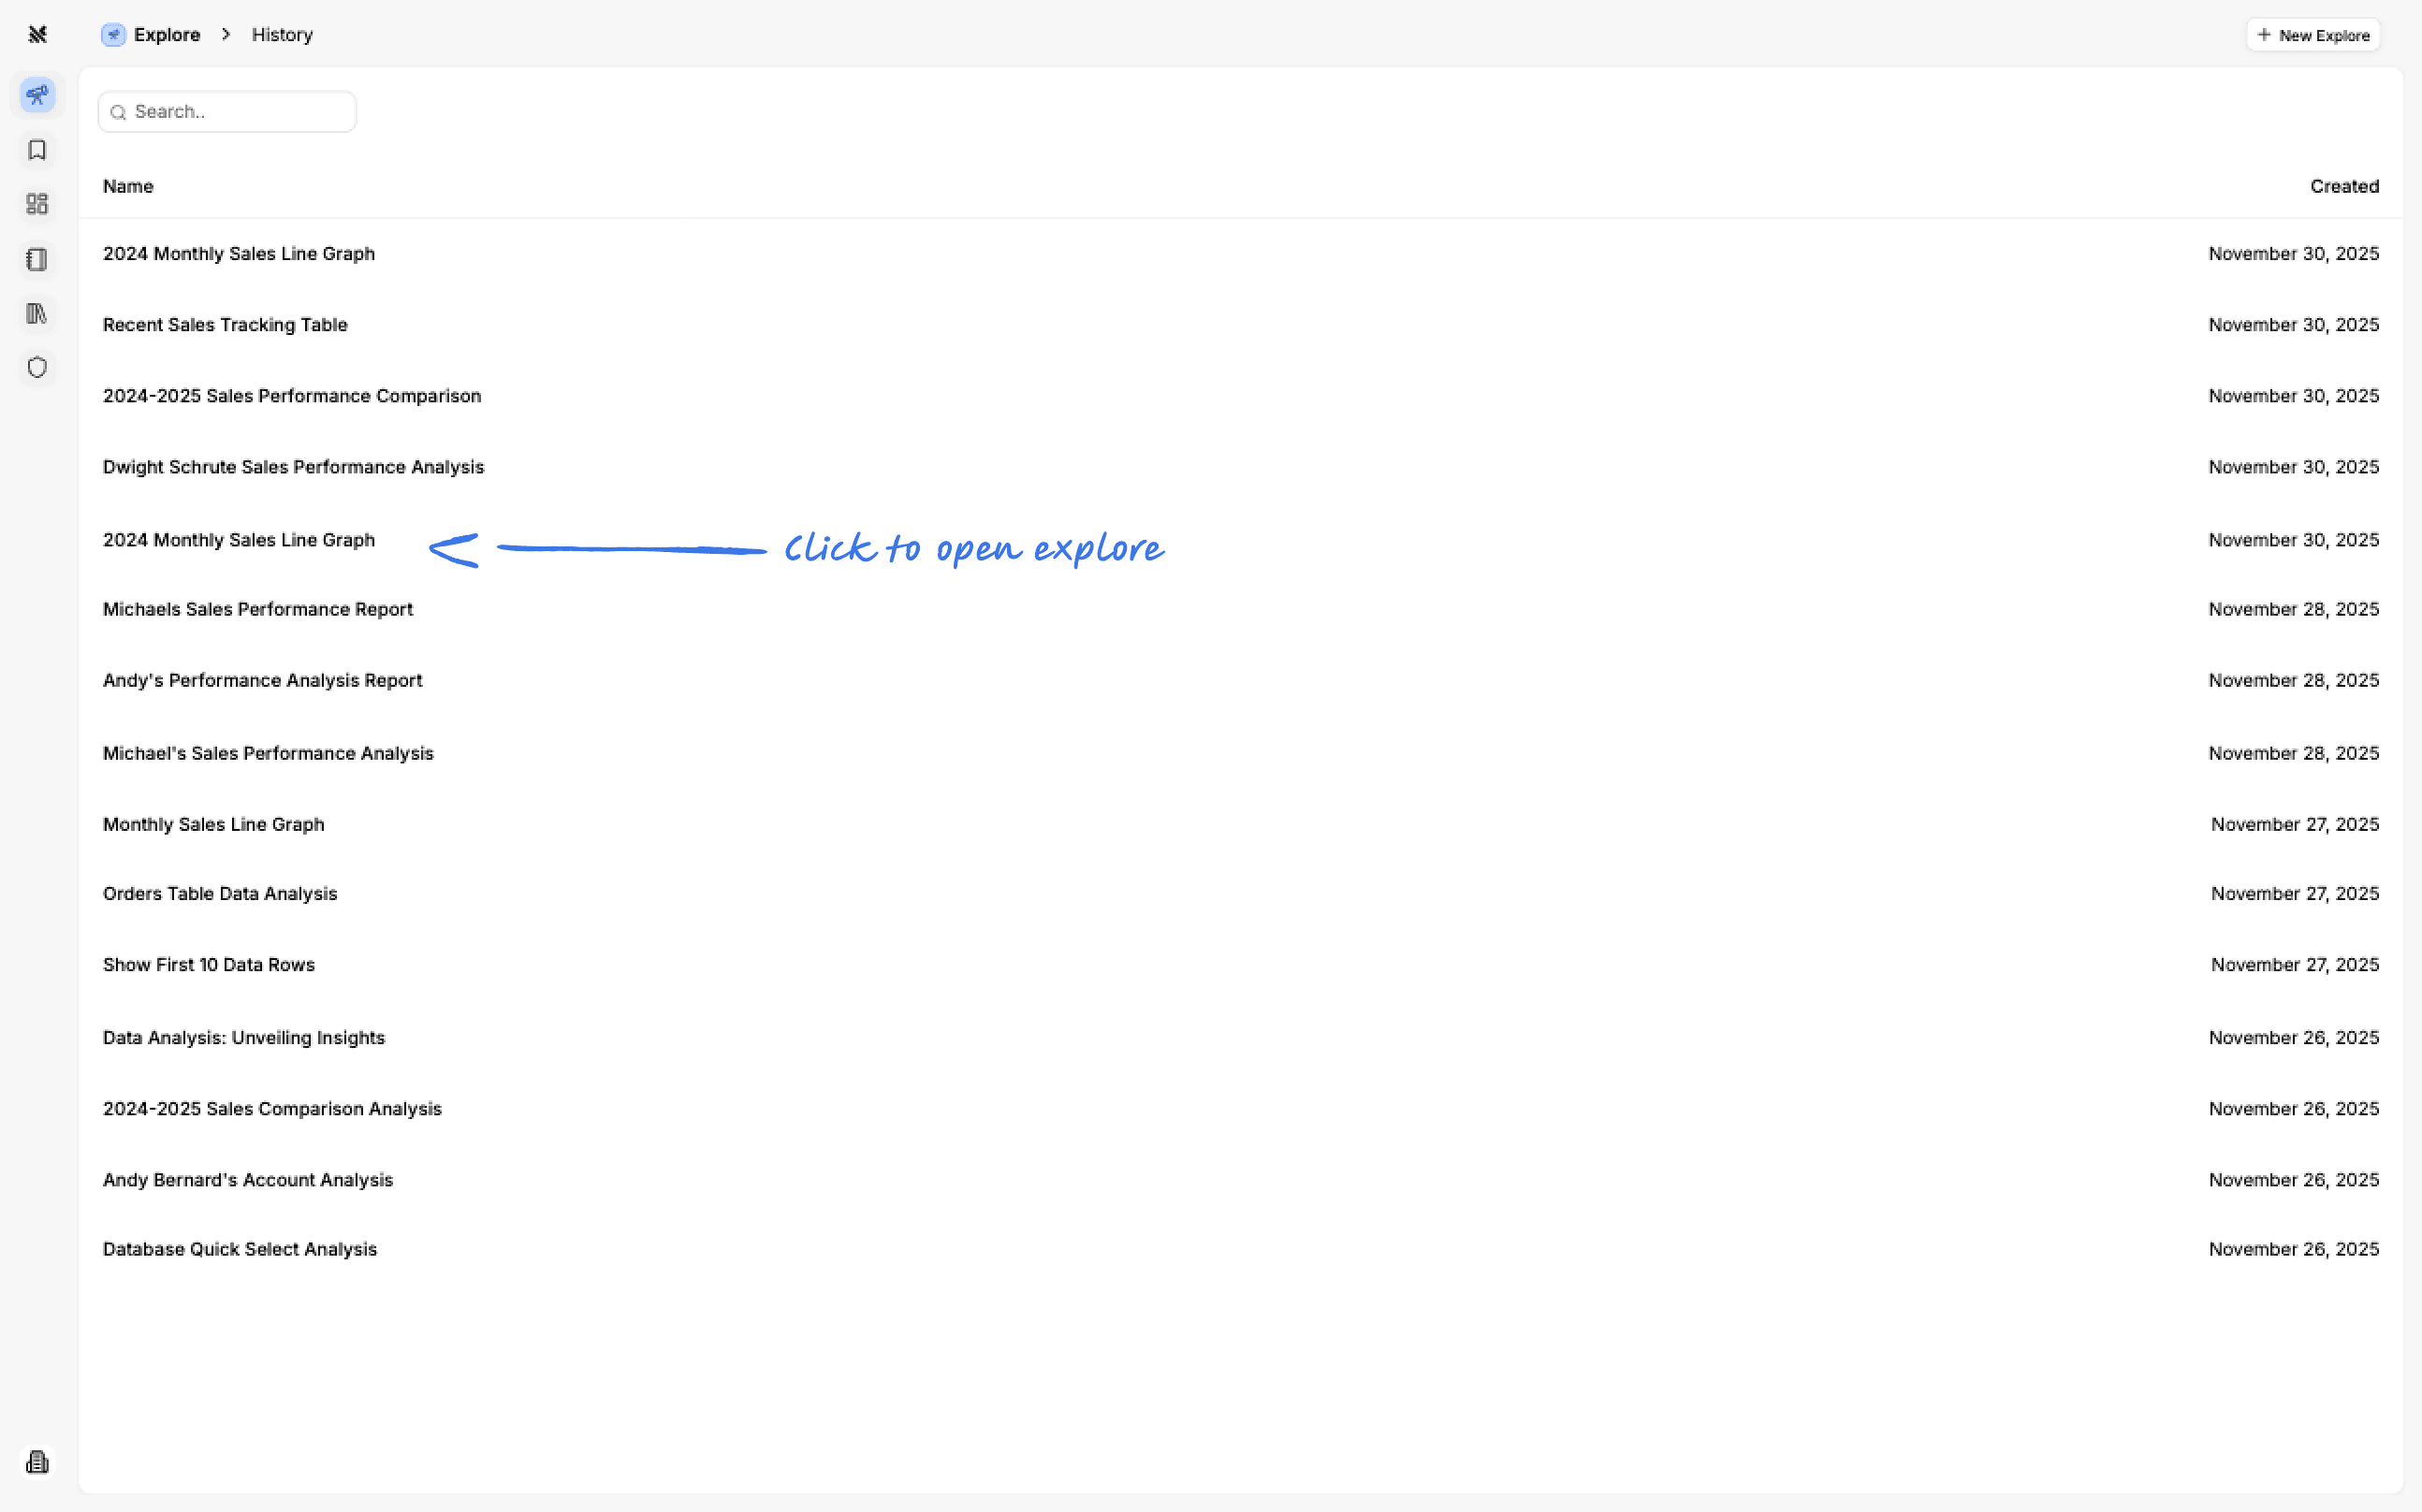
Task: Expand the breadcrumb chevron after Explore
Action: coord(226,34)
